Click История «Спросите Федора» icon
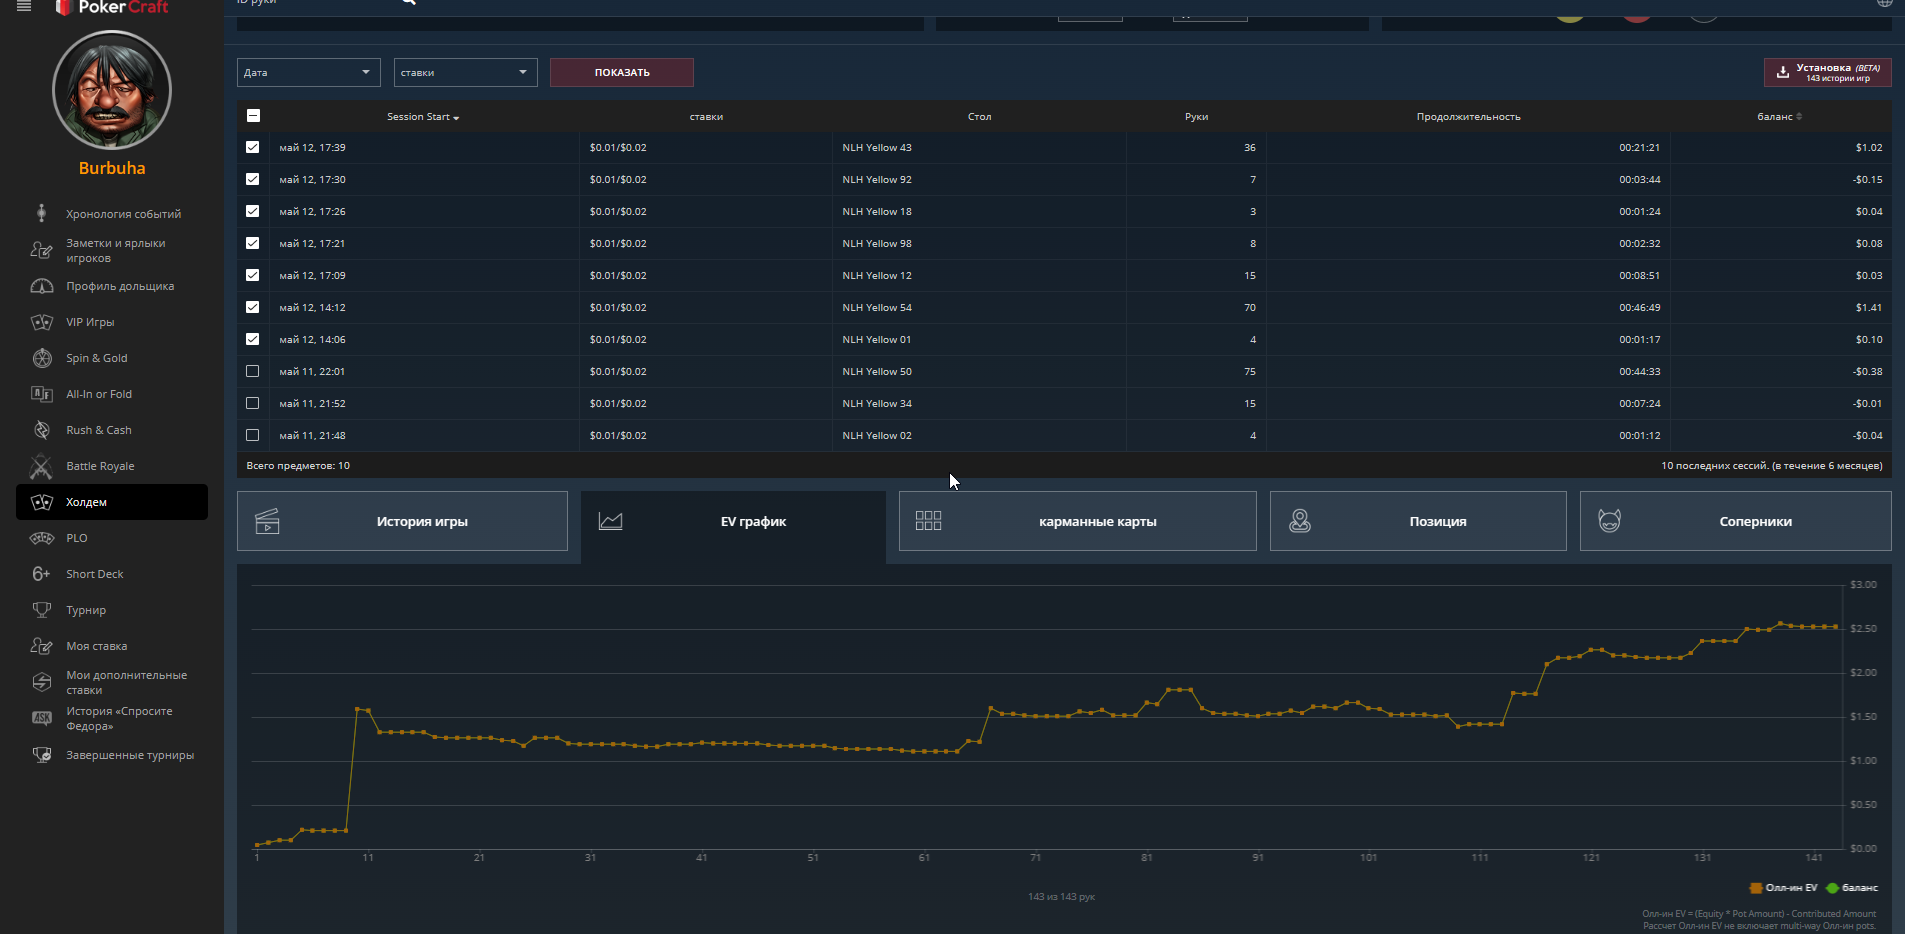 41,718
